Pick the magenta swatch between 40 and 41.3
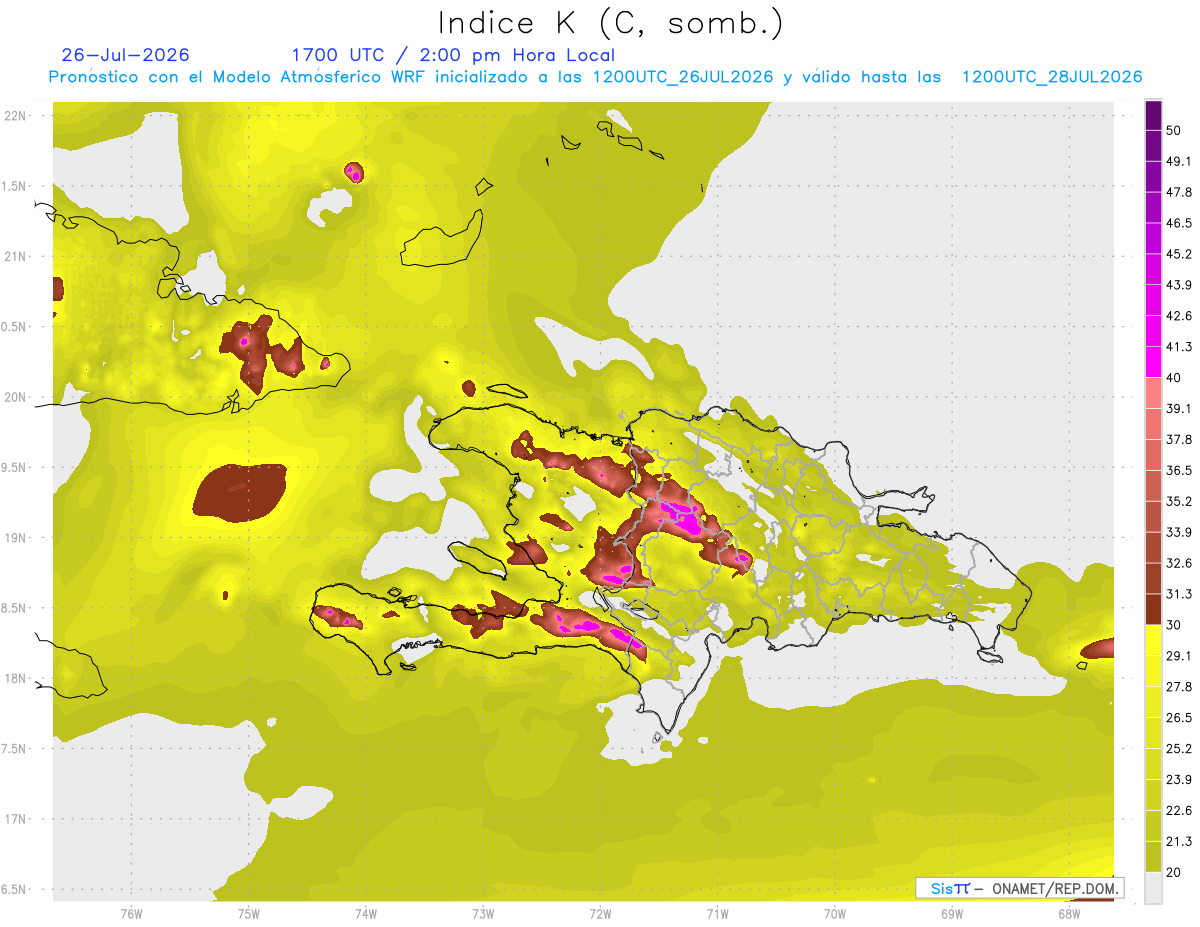1200x927 pixels. [x=1153, y=362]
